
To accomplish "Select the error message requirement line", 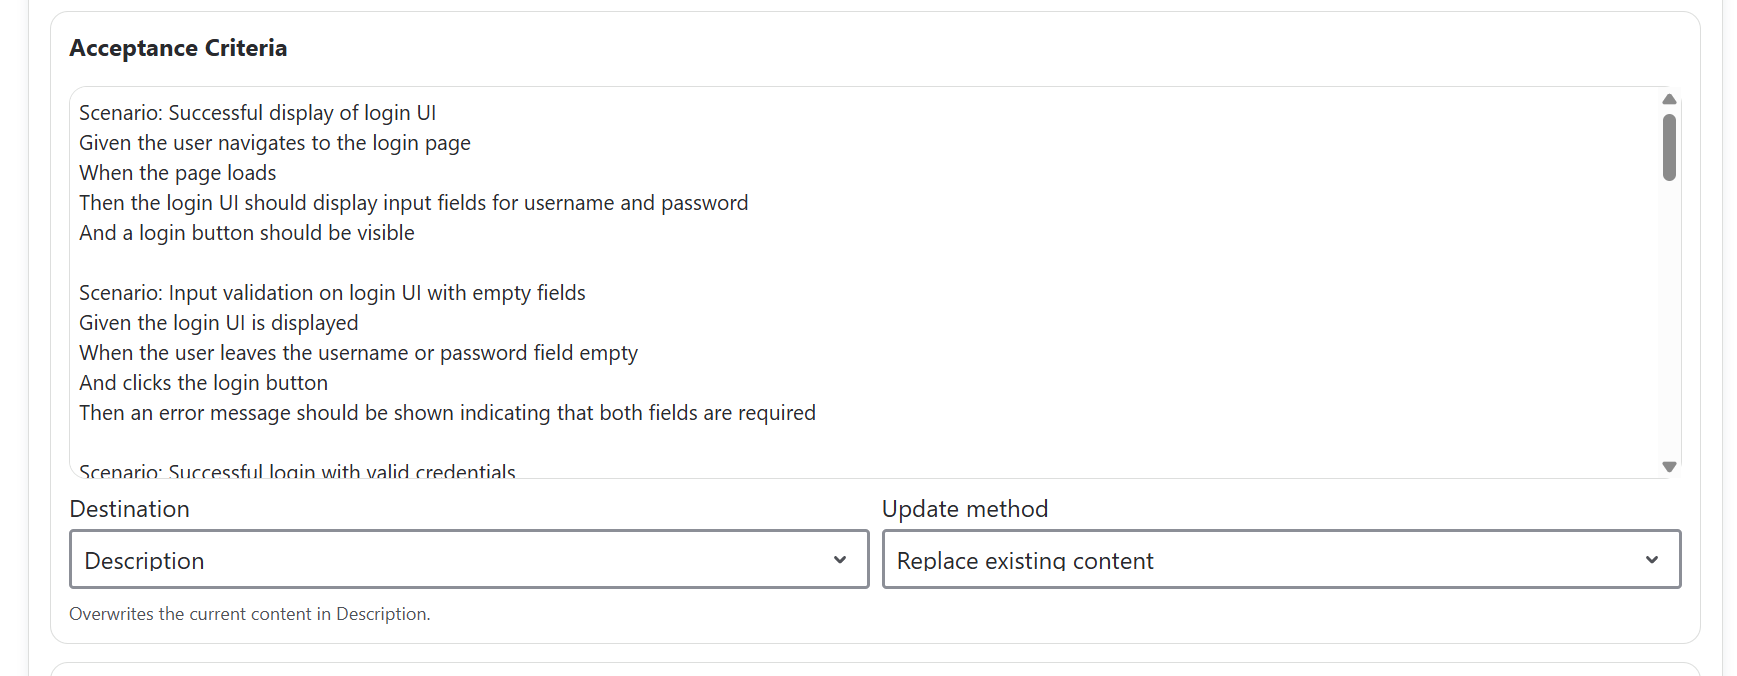I will [447, 412].
